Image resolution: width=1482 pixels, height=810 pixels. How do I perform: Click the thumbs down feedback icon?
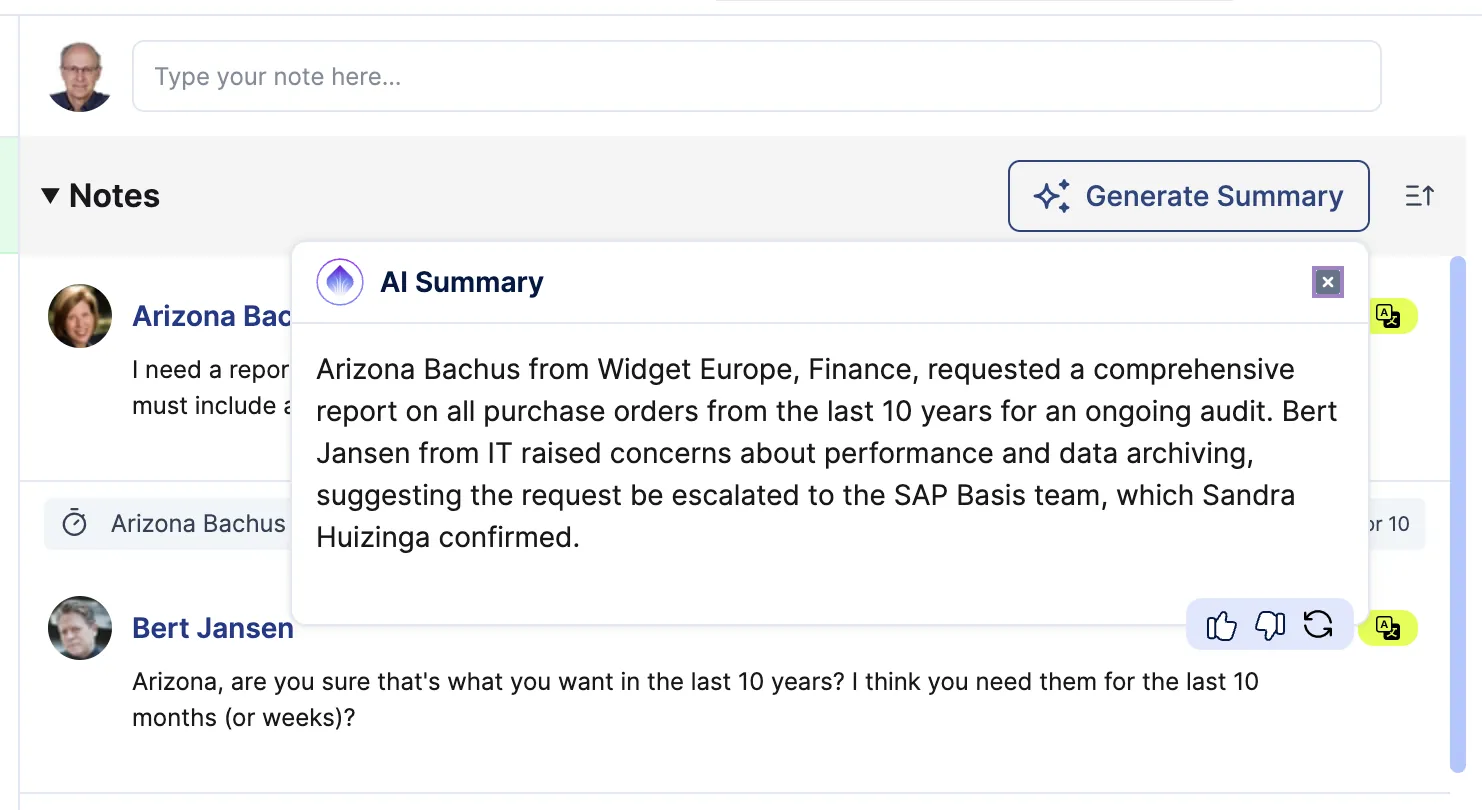point(1270,626)
